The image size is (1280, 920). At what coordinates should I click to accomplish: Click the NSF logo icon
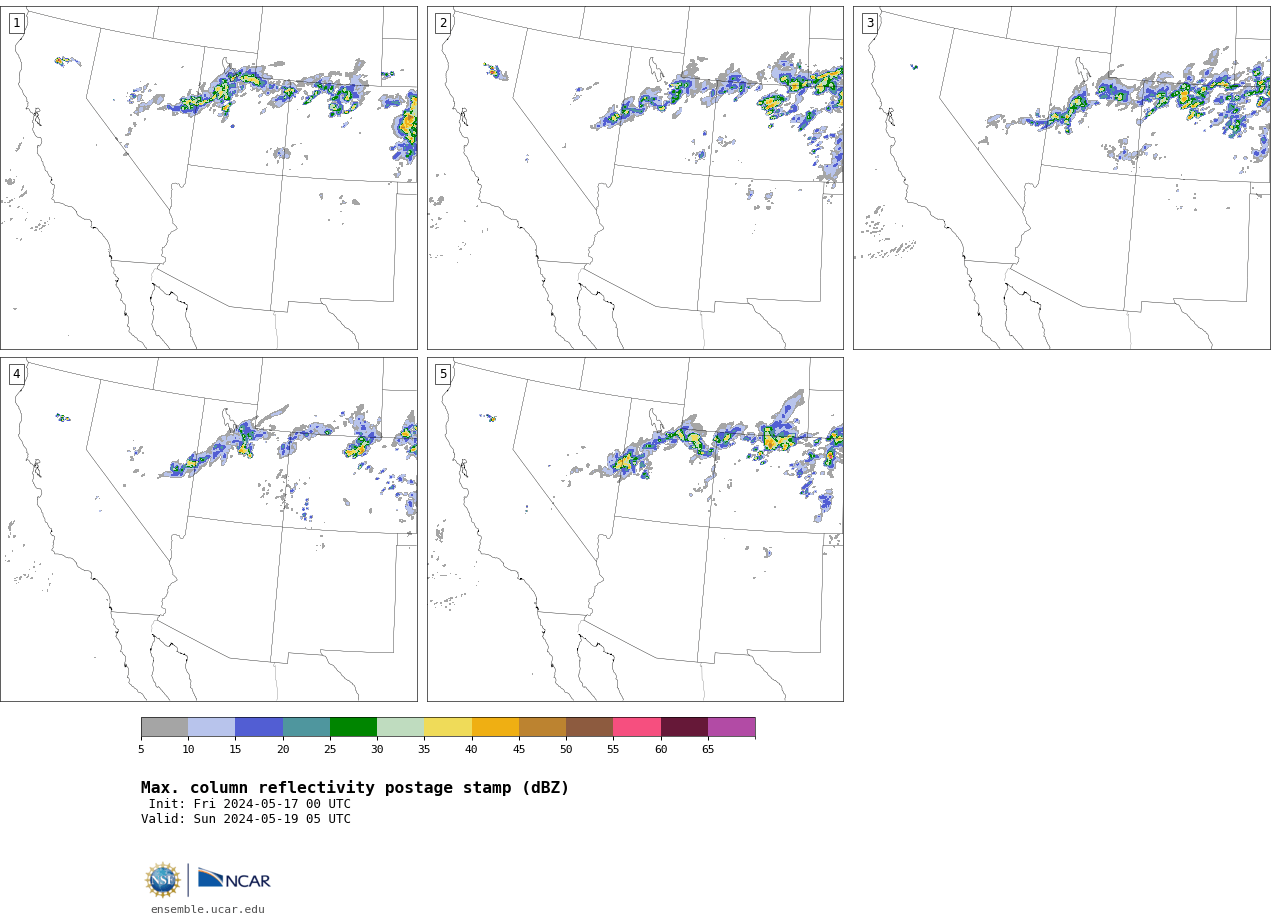pyautogui.click(x=162, y=880)
